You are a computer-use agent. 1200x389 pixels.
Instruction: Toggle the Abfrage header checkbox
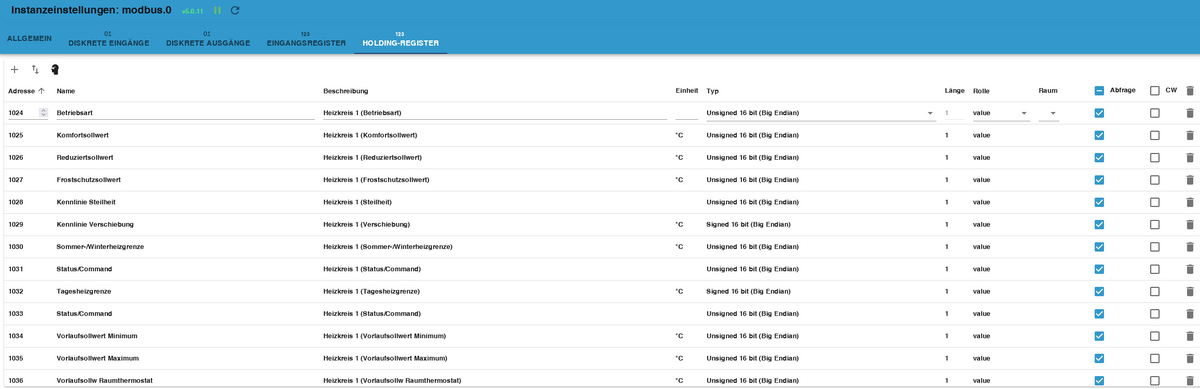(1099, 90)
